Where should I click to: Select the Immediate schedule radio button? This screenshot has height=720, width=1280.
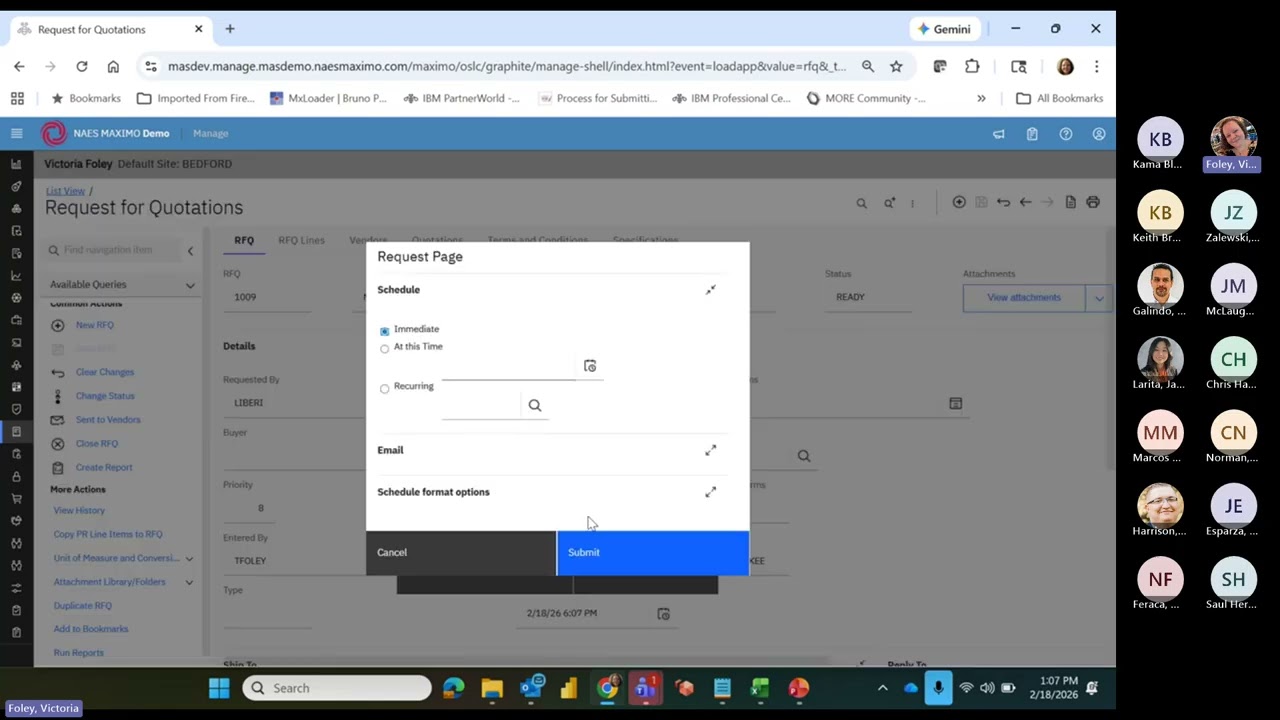click(x=384, y=331)
